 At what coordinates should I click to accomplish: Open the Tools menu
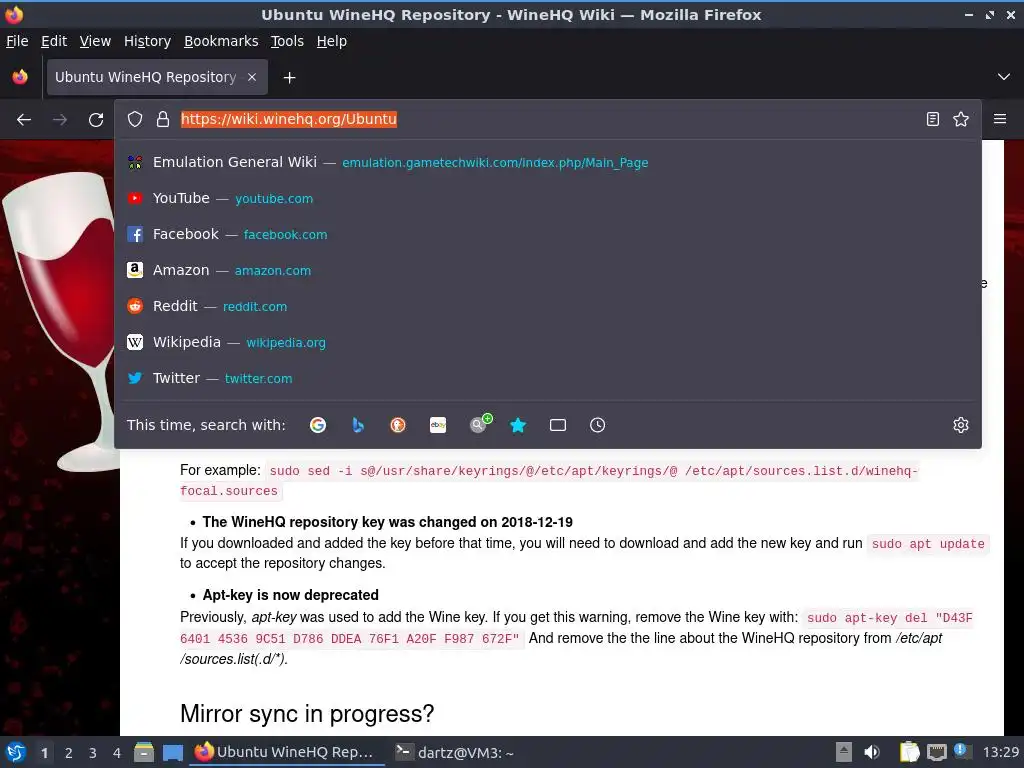coord(287,41)
